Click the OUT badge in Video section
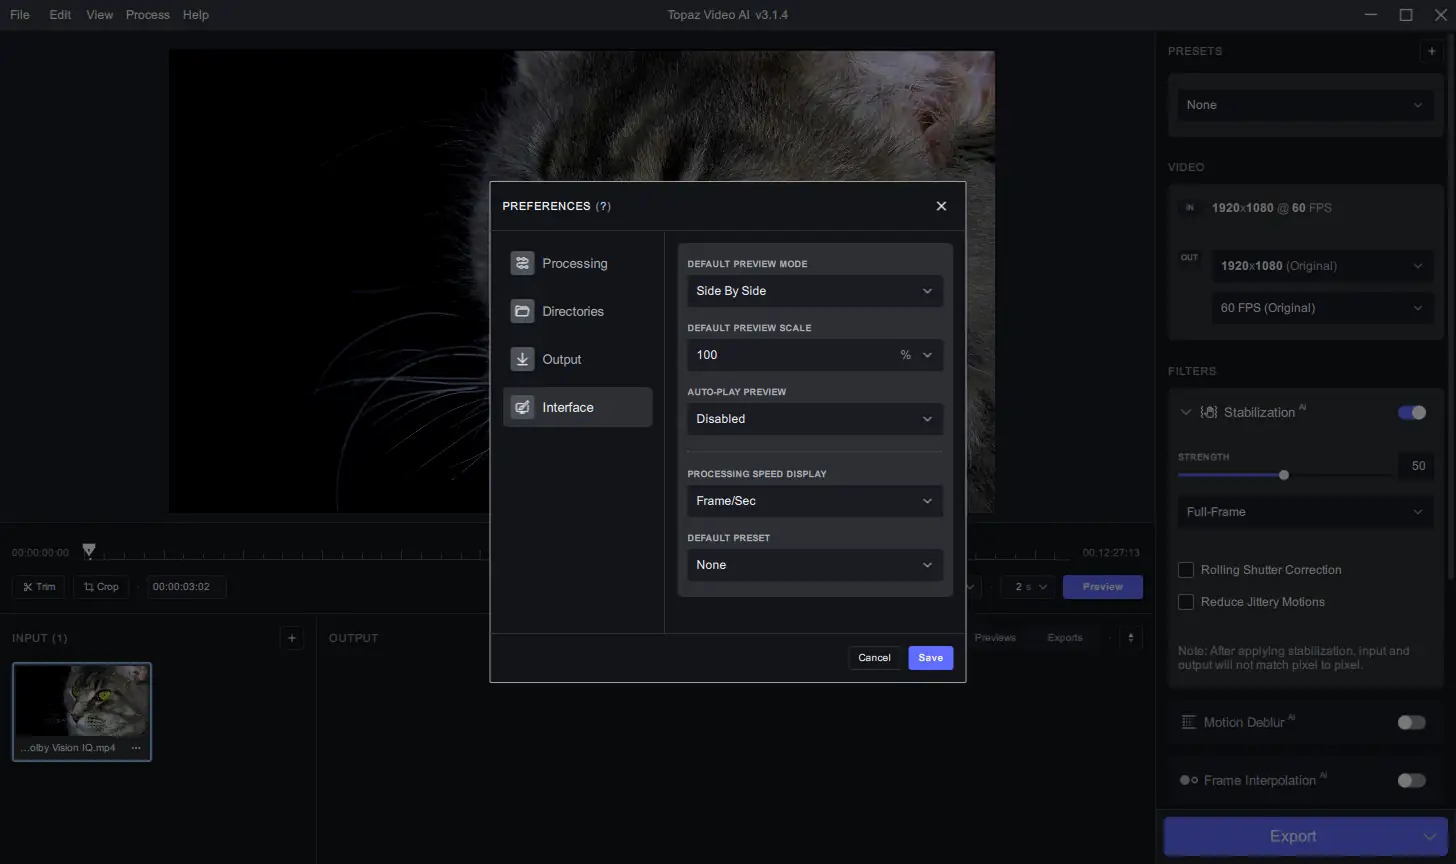The image size is (1456, 864). (x=1190, y=258)
